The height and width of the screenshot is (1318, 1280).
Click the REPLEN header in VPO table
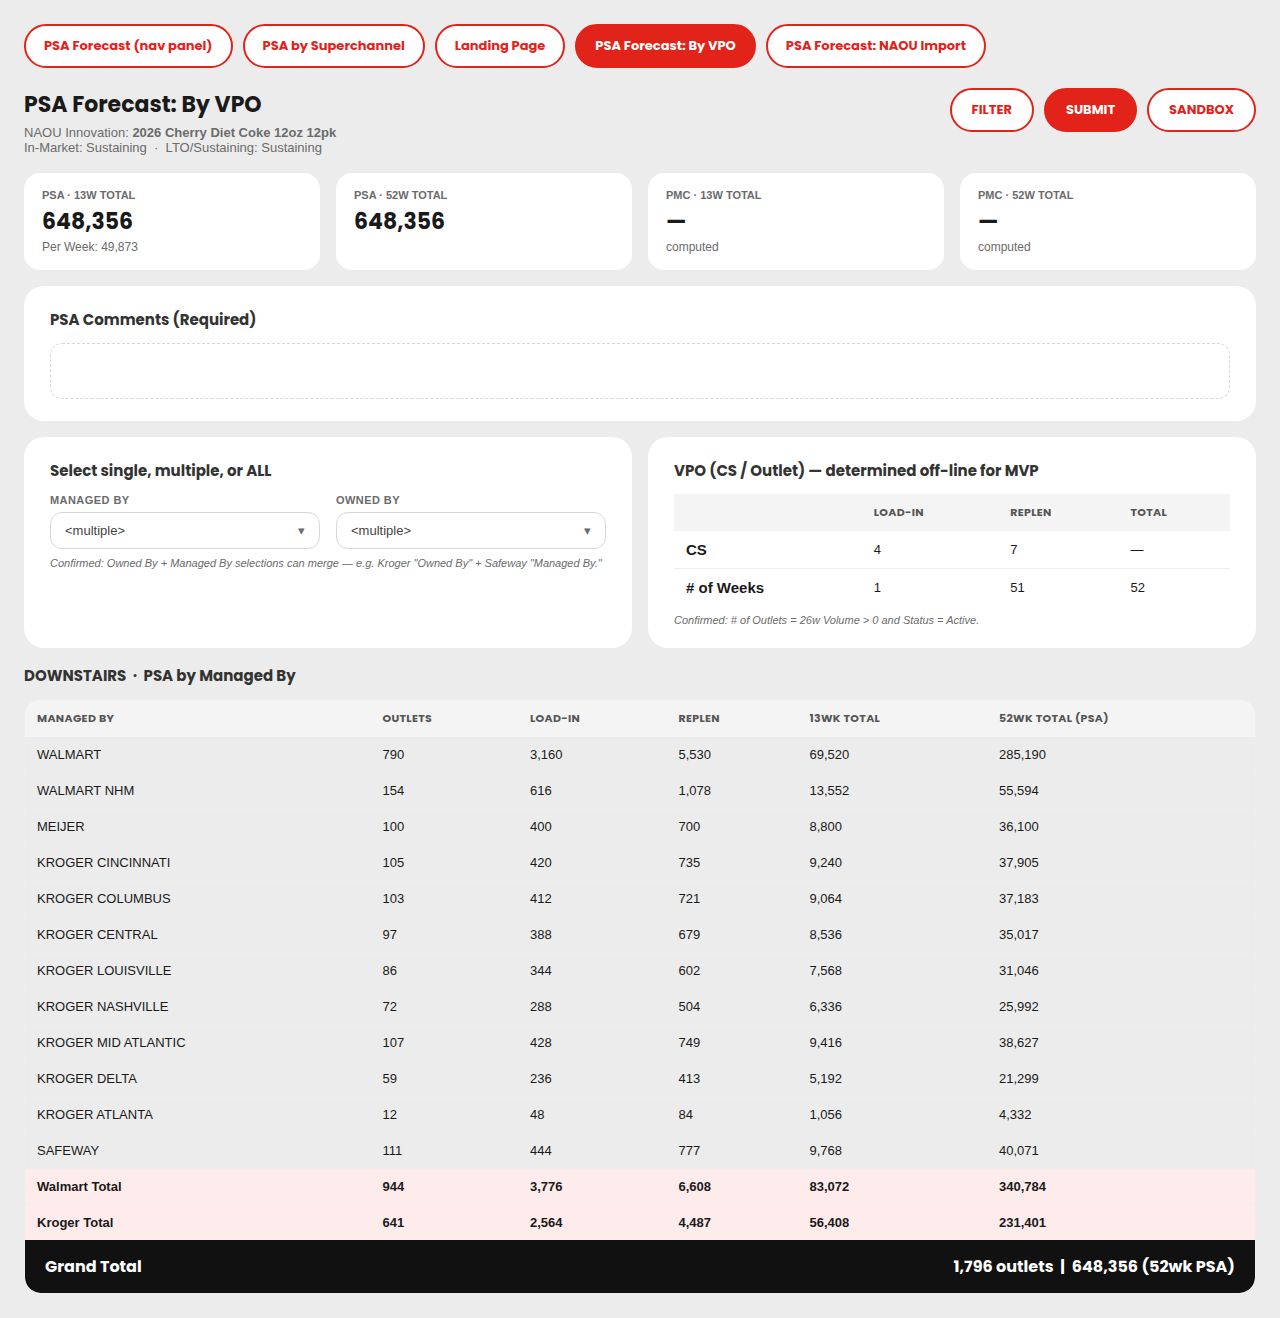click(x=1030, y=512)
